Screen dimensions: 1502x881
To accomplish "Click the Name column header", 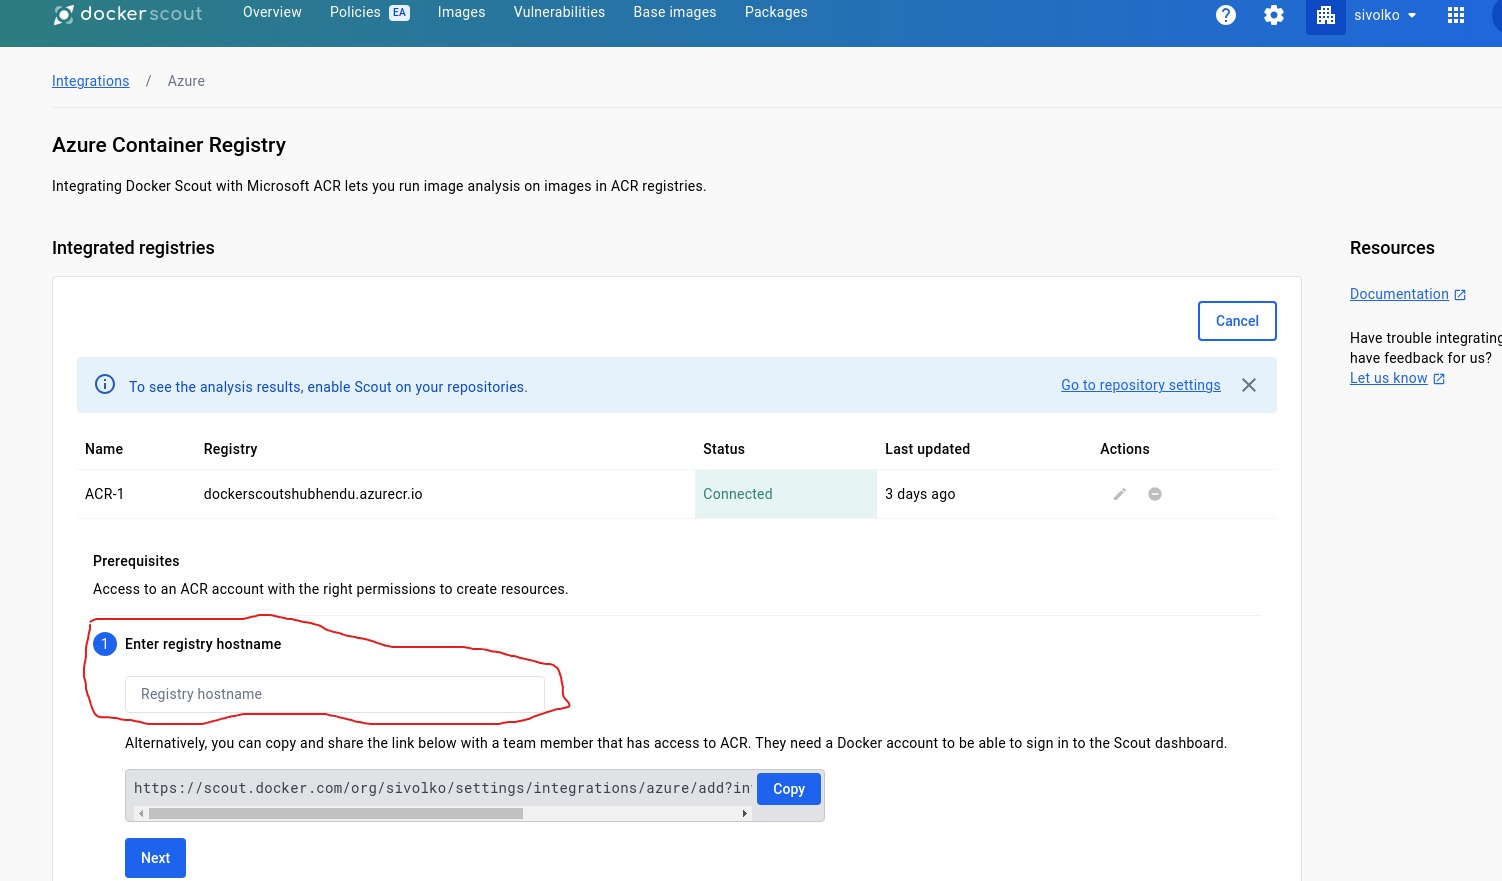I will coord(104,449).
